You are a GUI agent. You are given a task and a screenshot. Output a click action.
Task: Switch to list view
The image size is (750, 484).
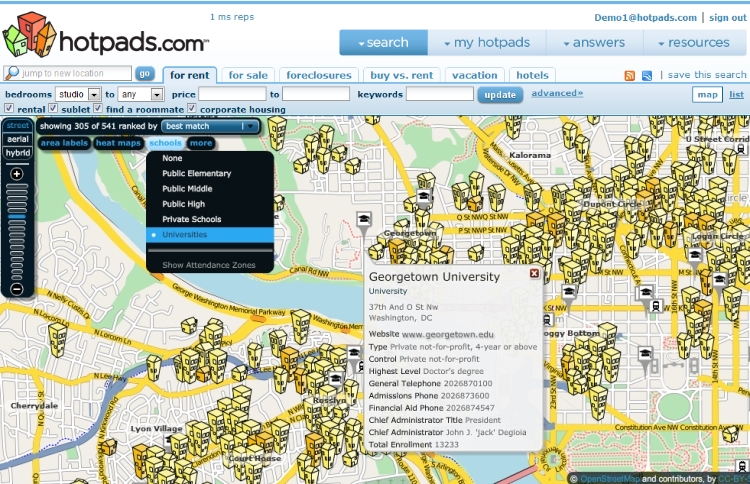tap(736, 95)
